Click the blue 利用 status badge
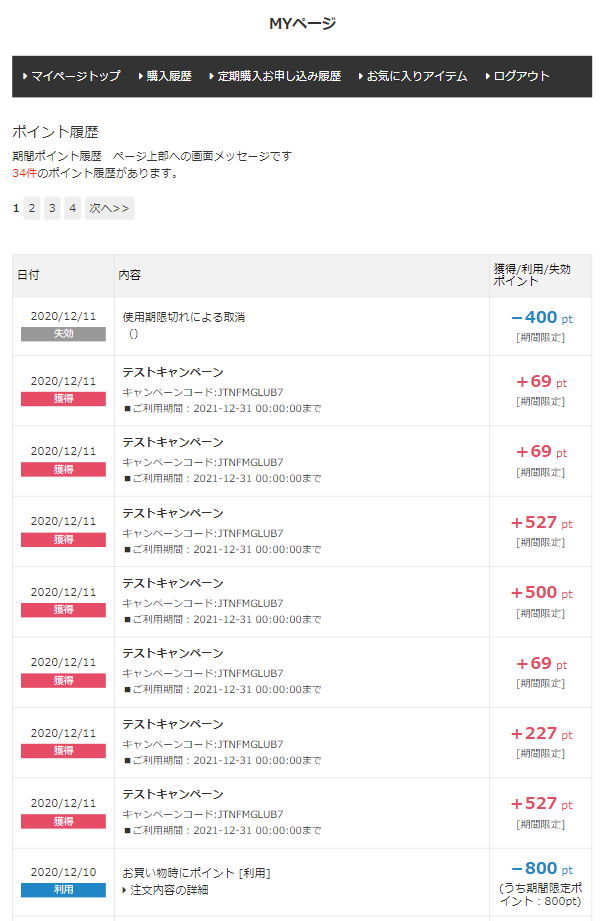 [x=63, y=889]
